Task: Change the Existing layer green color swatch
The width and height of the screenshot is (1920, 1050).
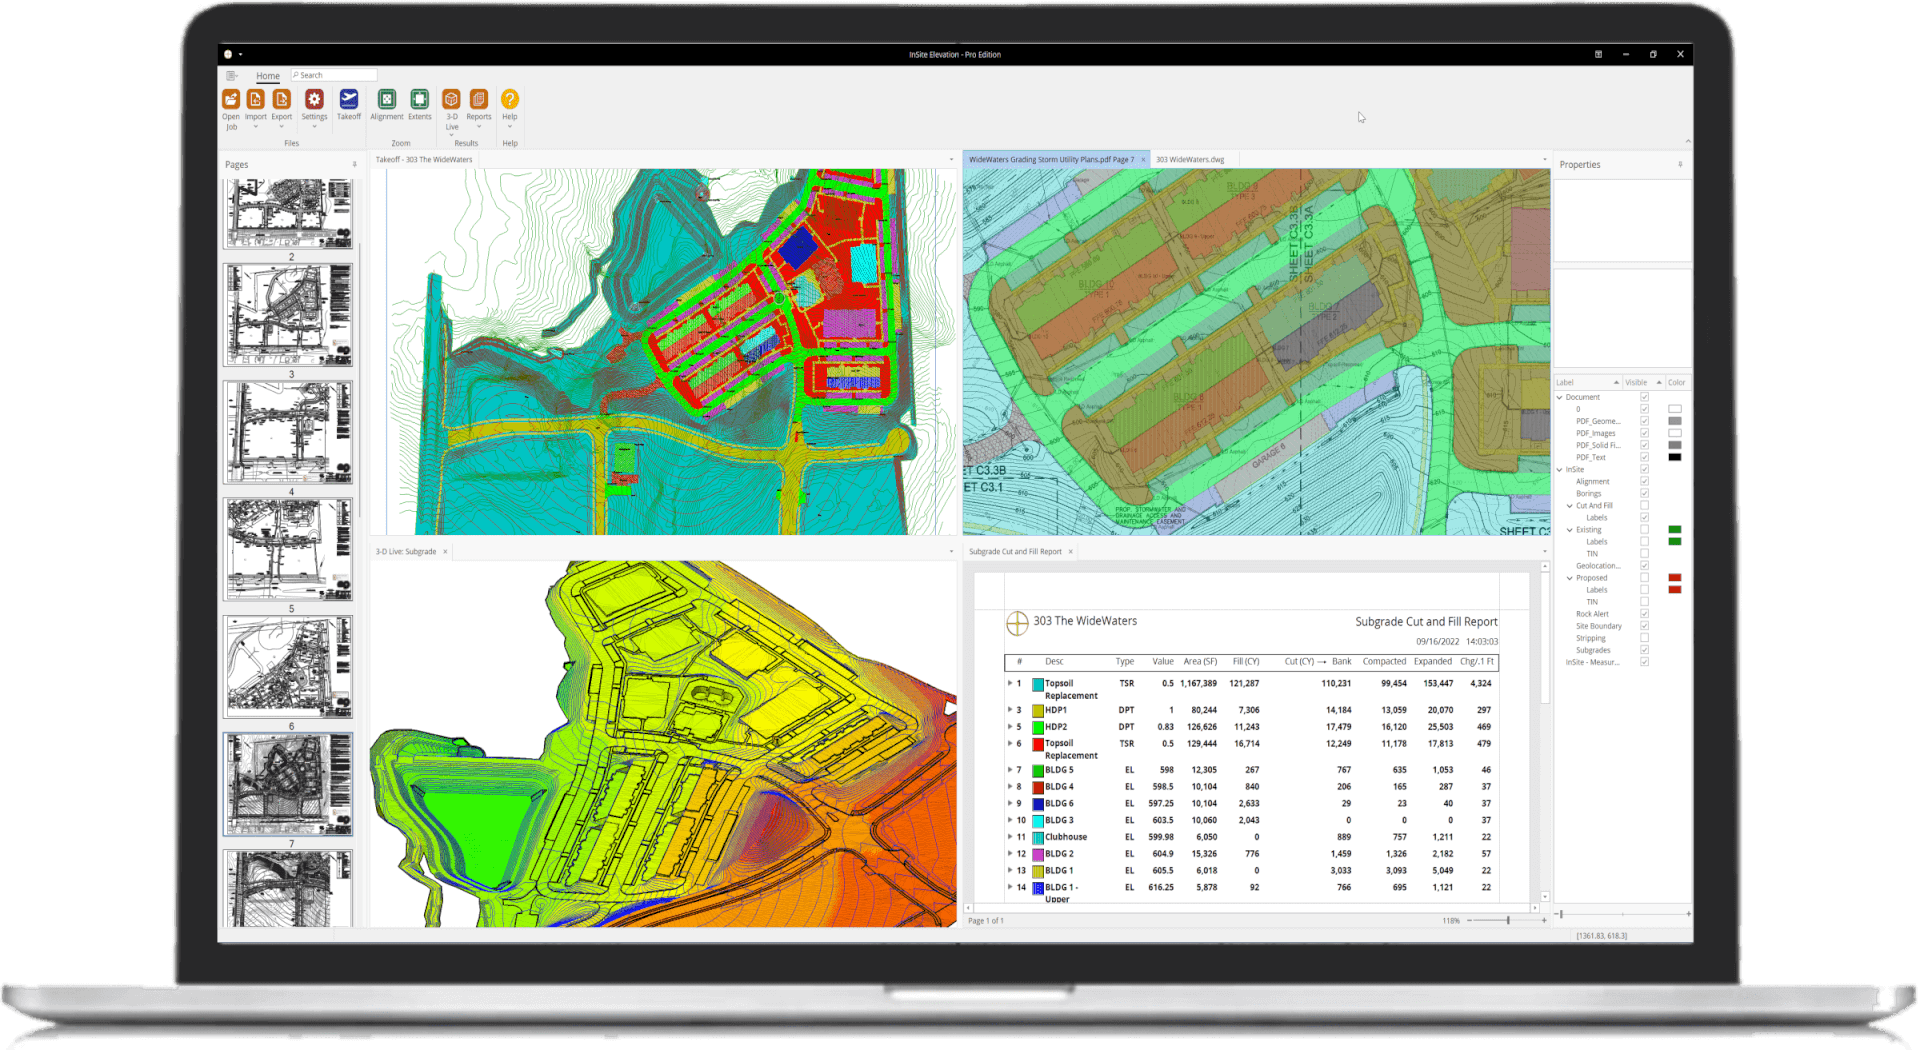Action: 1675,530
